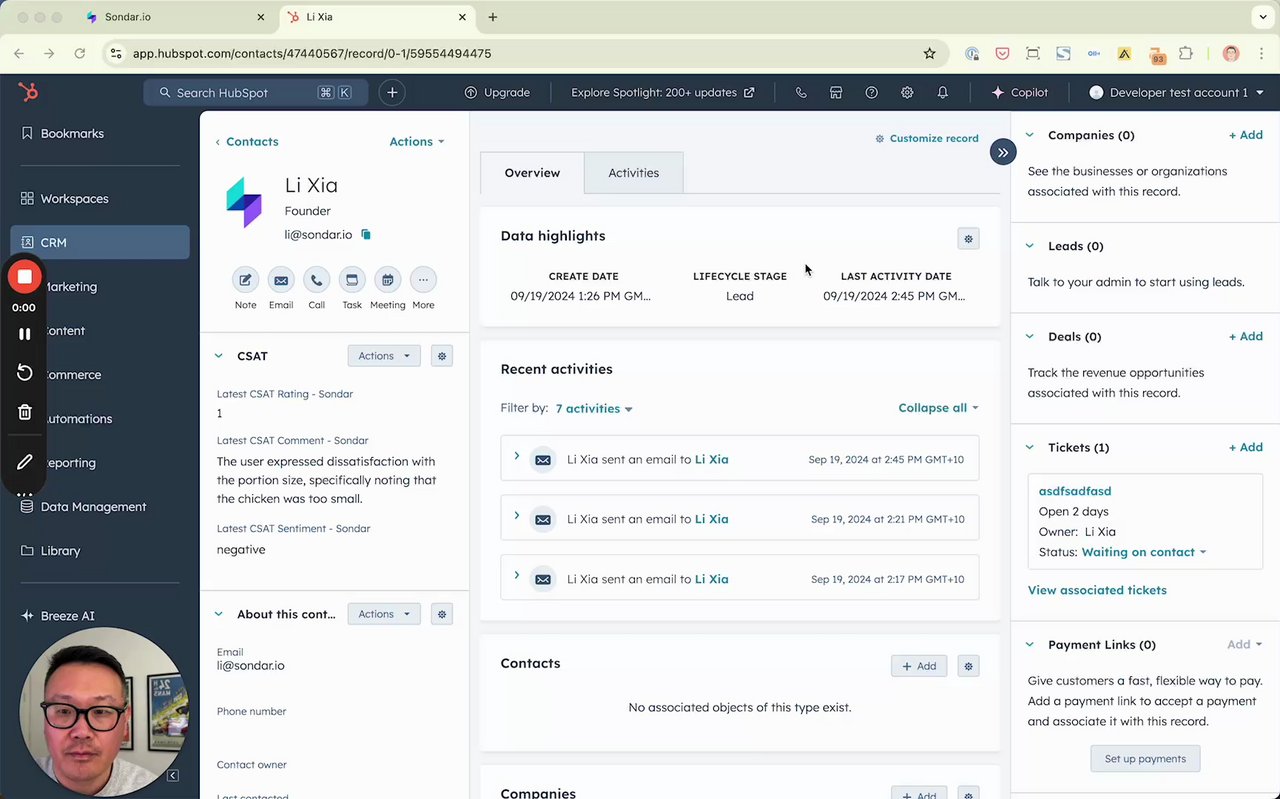Collapse the Leads (0) panel
The height and width of the screenshot is (799, 1280).
pos(1030,246)
